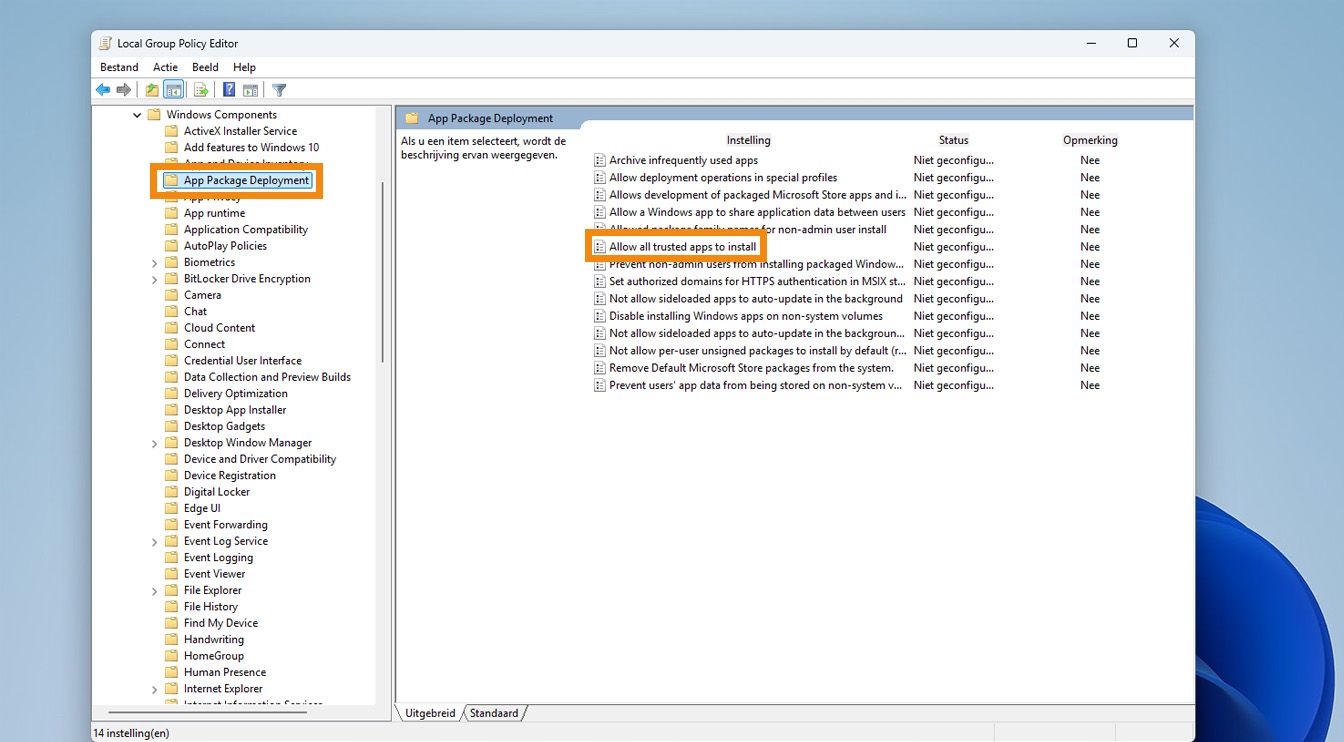Select the HomeGroup folder
This screenshot has width=1344, height=742.
coord(213,656)
